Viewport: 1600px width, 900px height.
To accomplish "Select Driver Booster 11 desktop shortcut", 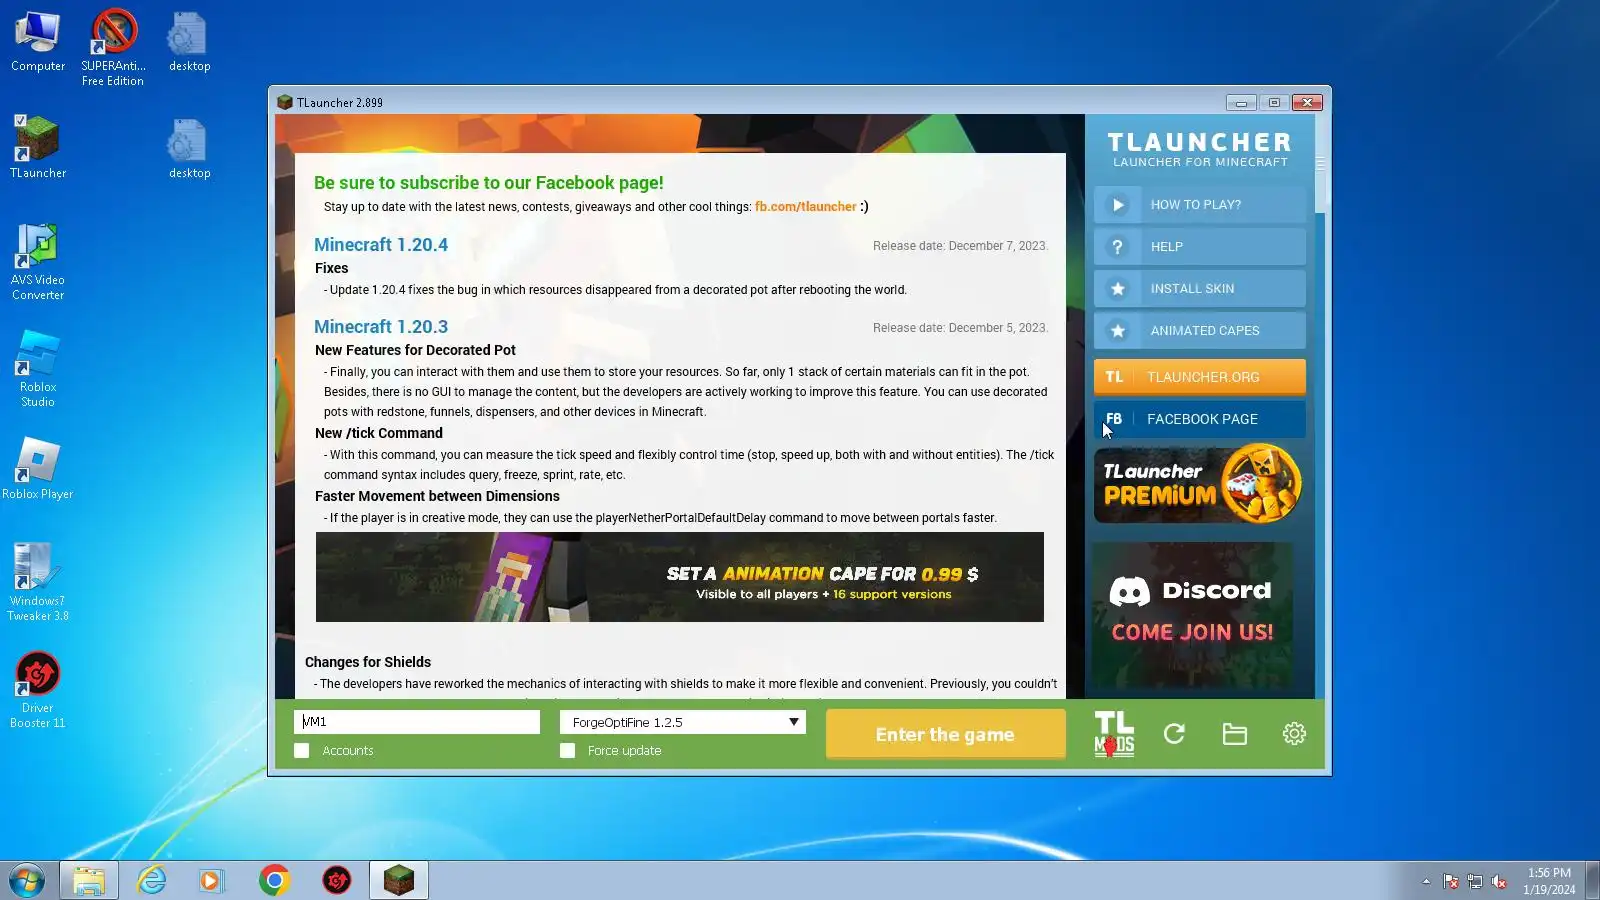I will 38,690.
